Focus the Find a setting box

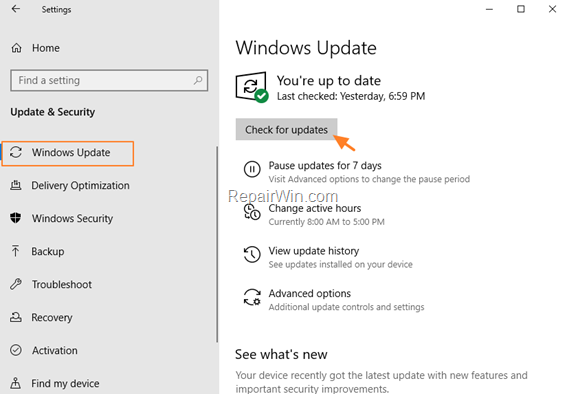coord(109,80)
